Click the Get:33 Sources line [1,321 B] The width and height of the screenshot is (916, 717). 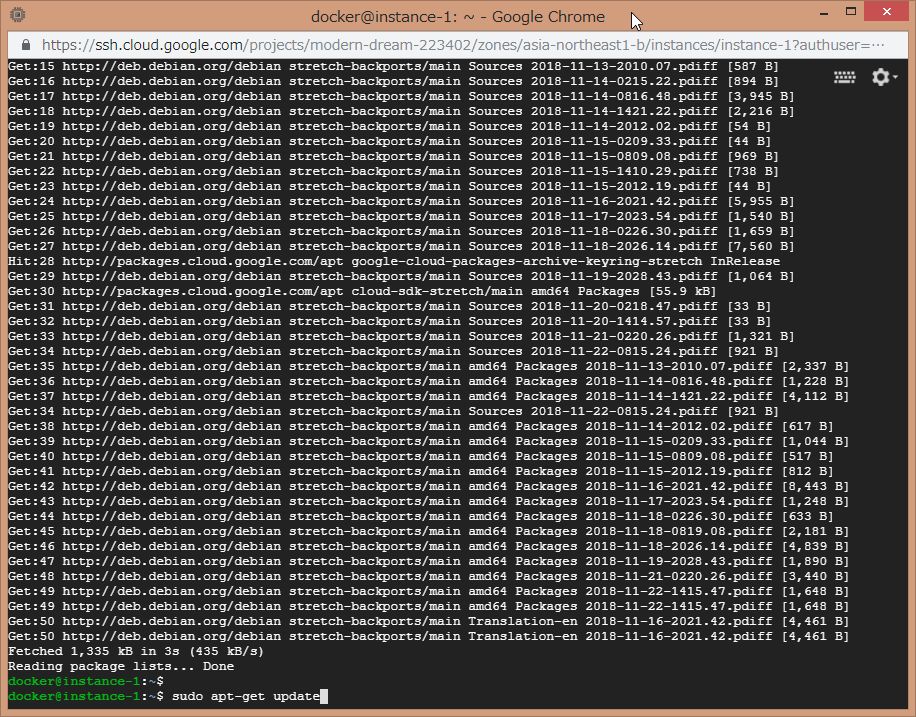(401, 336)
